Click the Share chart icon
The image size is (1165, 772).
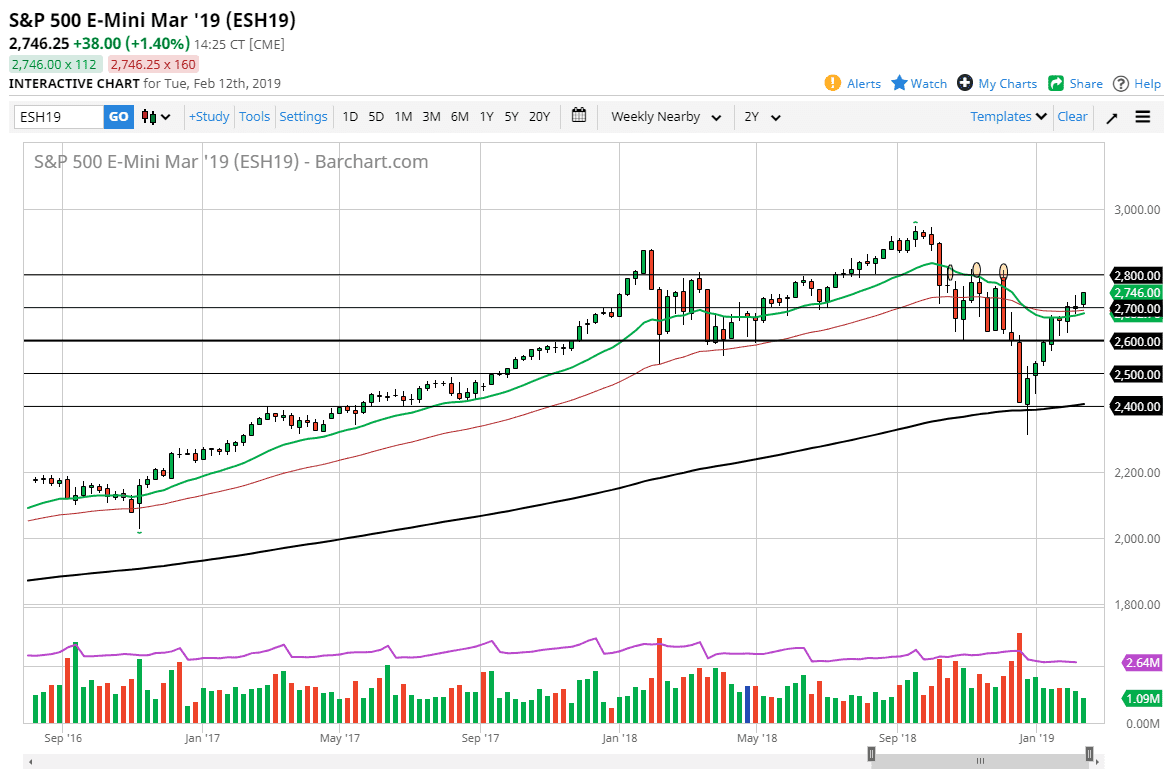pyautogui.click(x=1056, y=83)
